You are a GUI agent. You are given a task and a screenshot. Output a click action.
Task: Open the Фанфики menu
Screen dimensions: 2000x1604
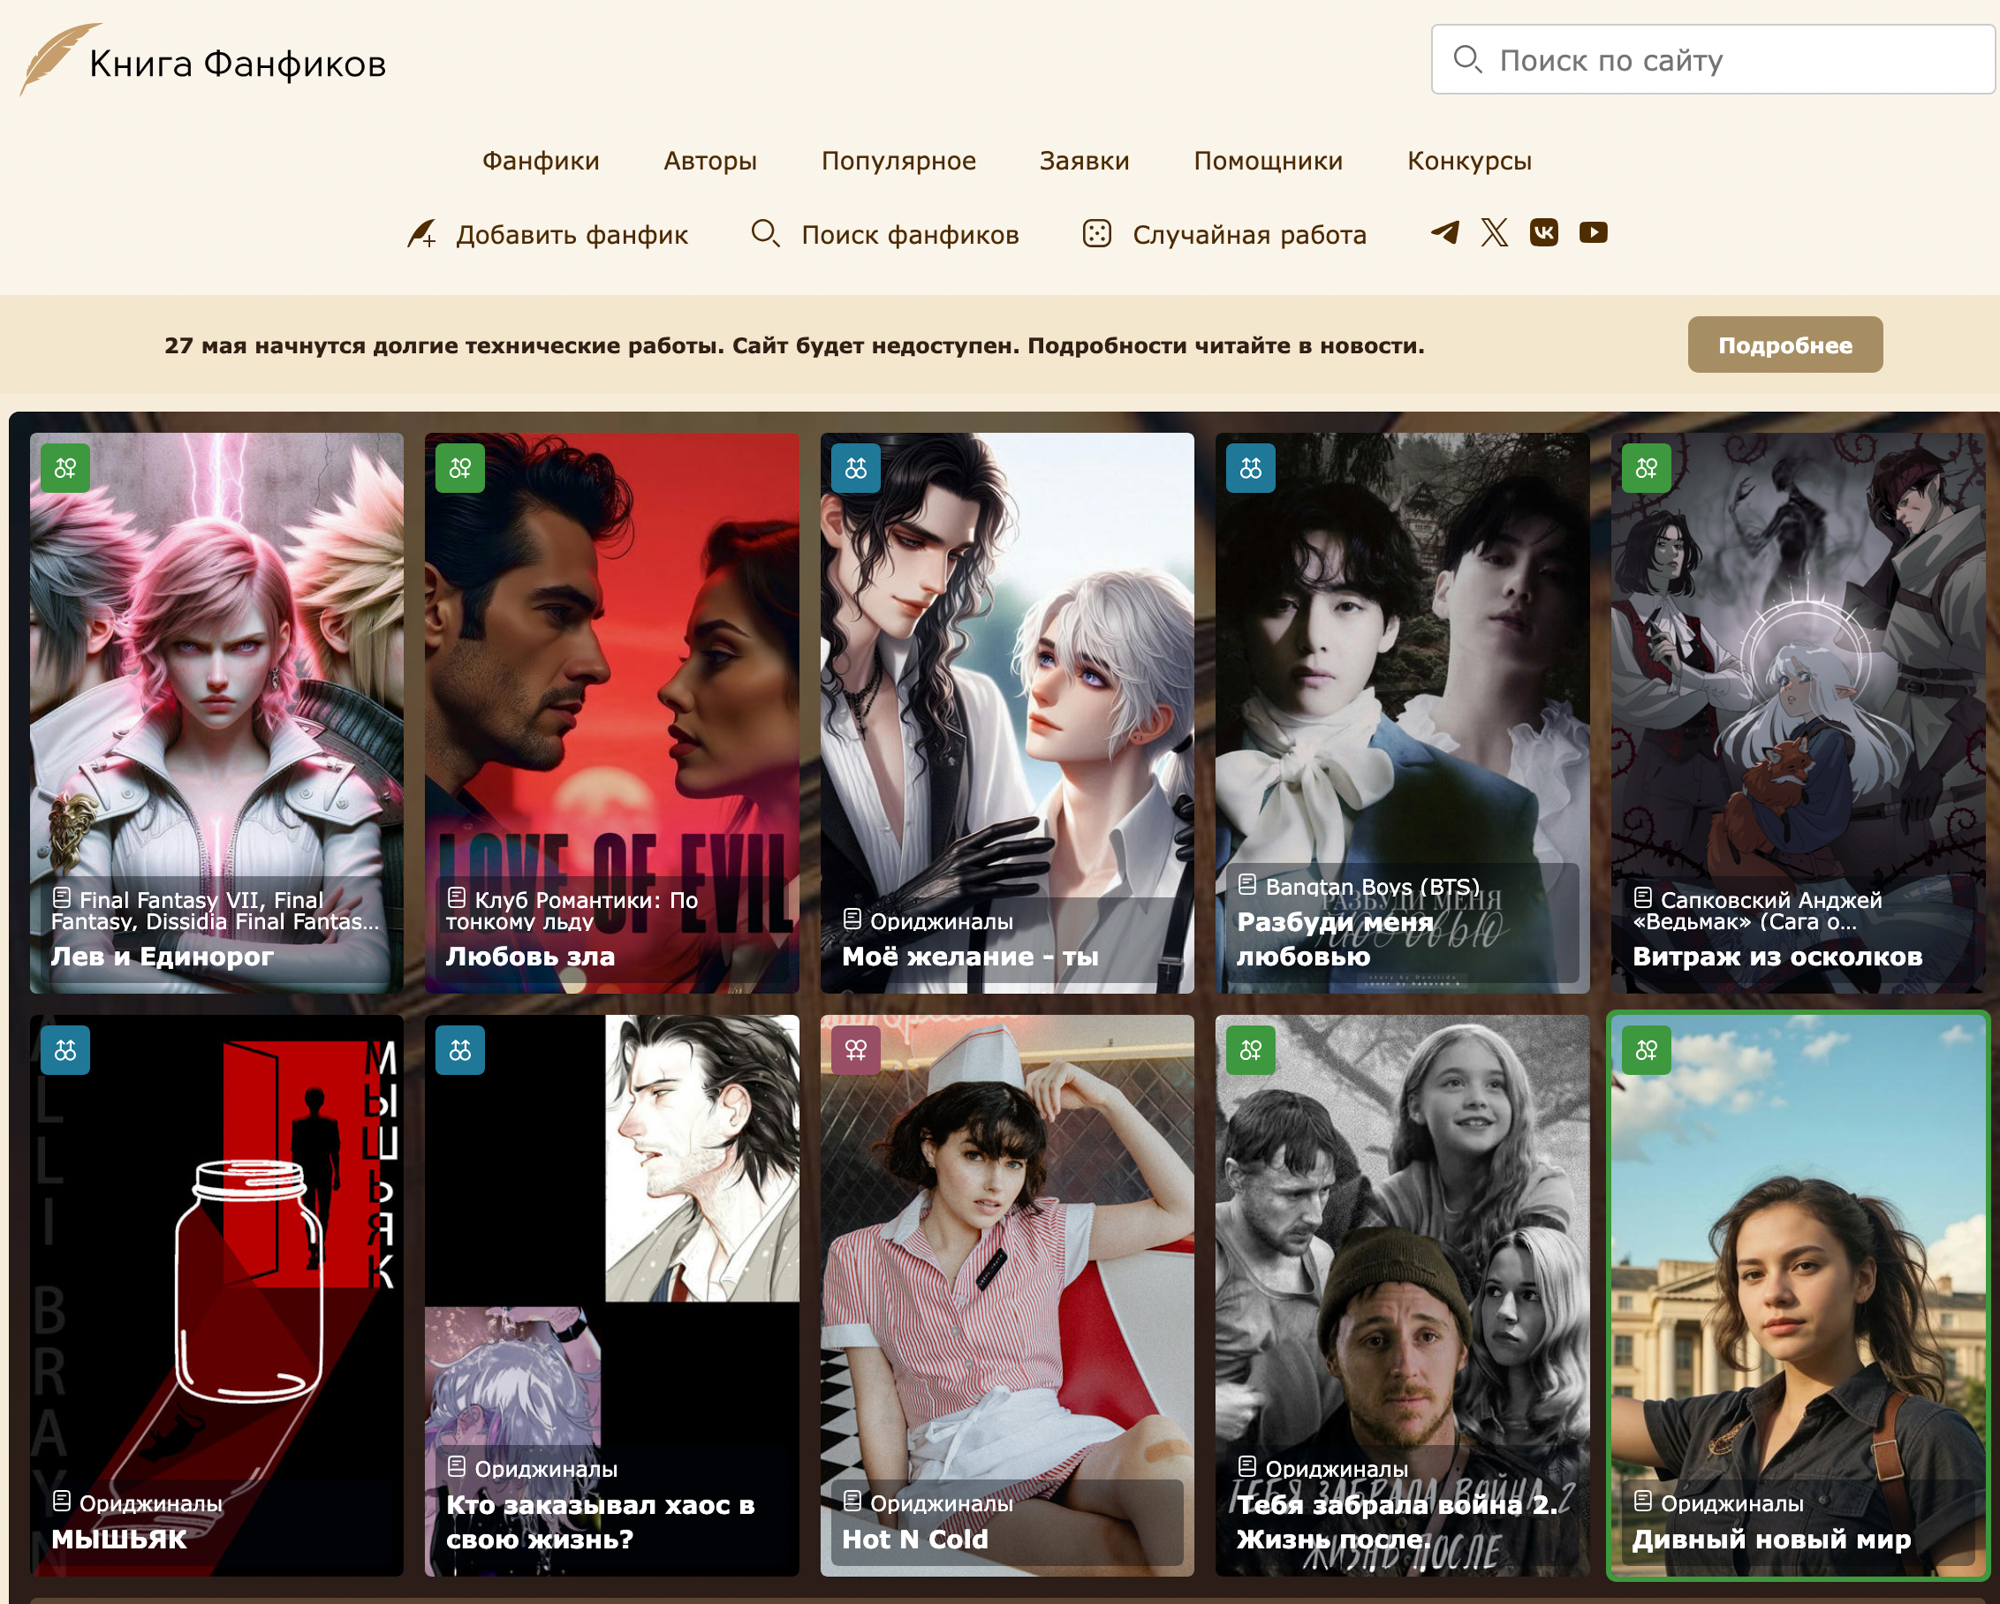[x=540, y=161]
